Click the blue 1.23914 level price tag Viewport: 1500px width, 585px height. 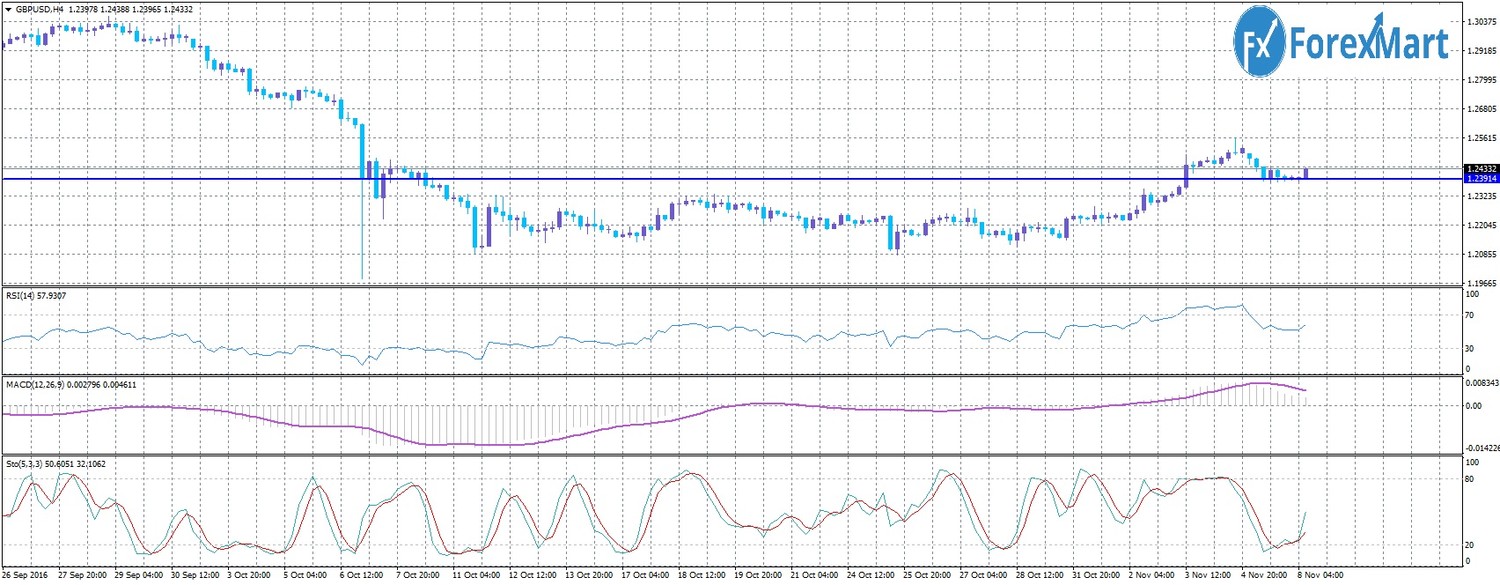click(1480, 178)
